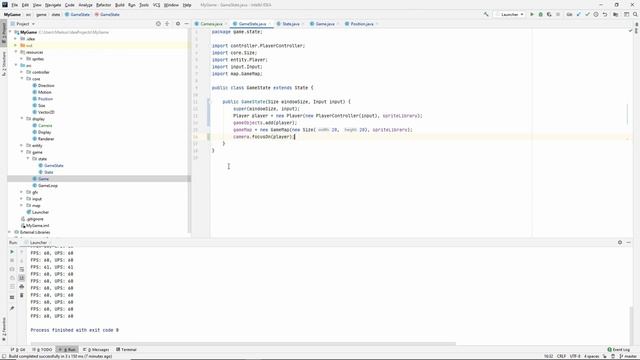Open the Git tool window button
The image size is (640, 360).
point(18,350)
